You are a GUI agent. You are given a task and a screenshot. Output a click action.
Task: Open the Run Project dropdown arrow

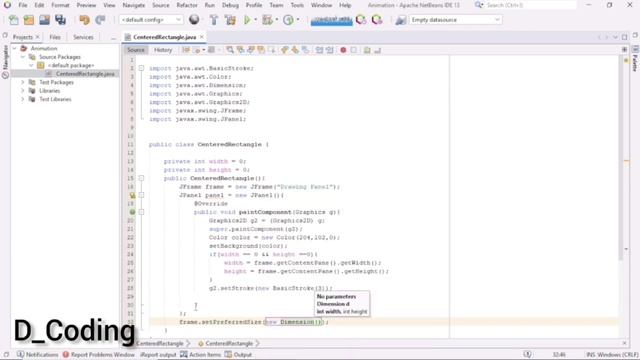[256, 20]
